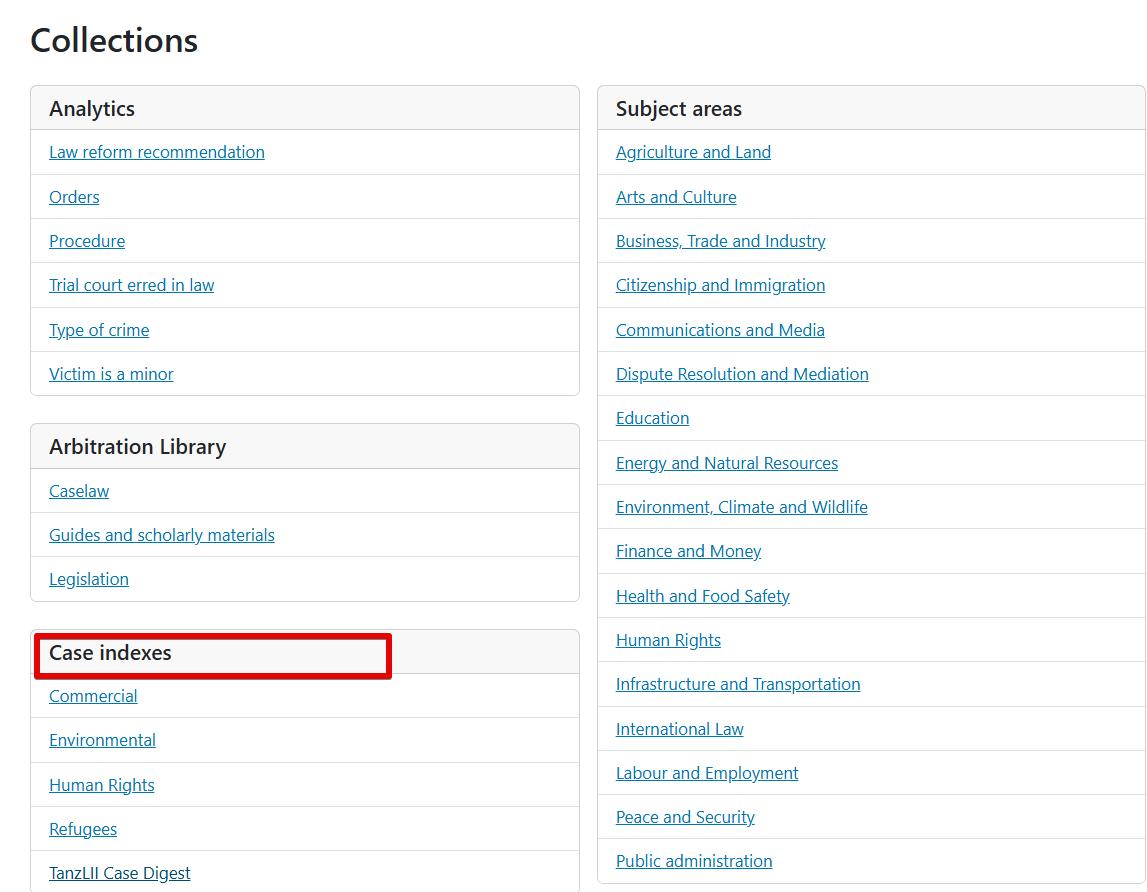Open the Law reform recommendation link
The image size is (1147, 892).
click(x=157, y=152)
